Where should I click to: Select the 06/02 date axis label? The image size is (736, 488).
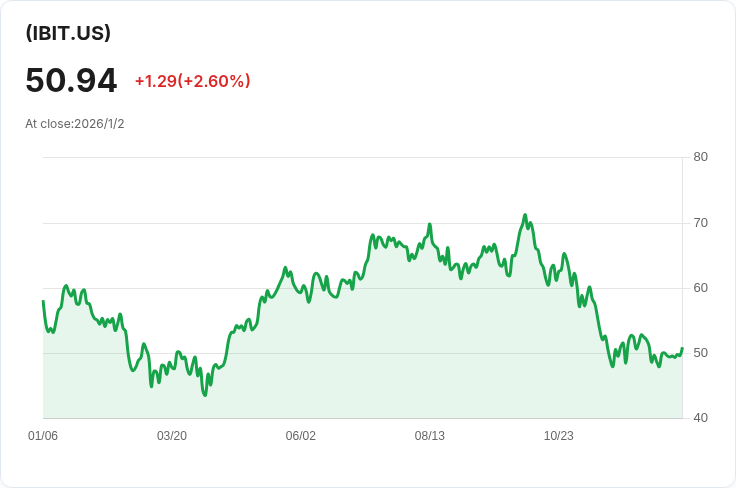pyautogui.click(x=300, y=436)
